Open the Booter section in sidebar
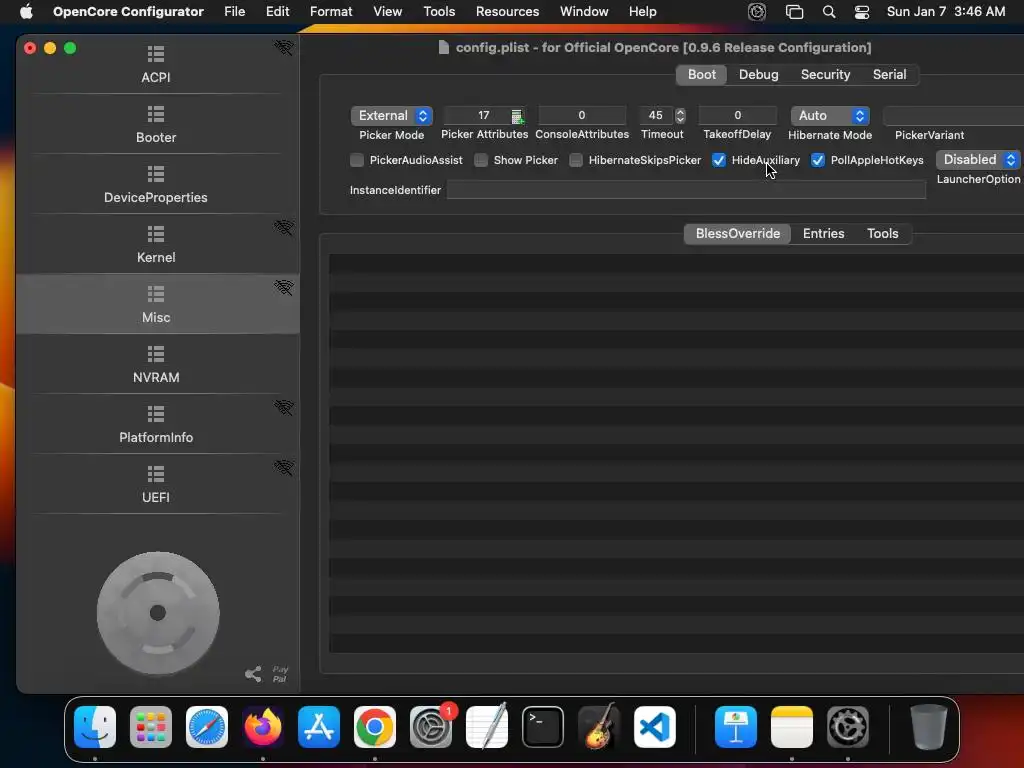The height and width of the screenshot is (768, 1024). click(x=156, y=124)
